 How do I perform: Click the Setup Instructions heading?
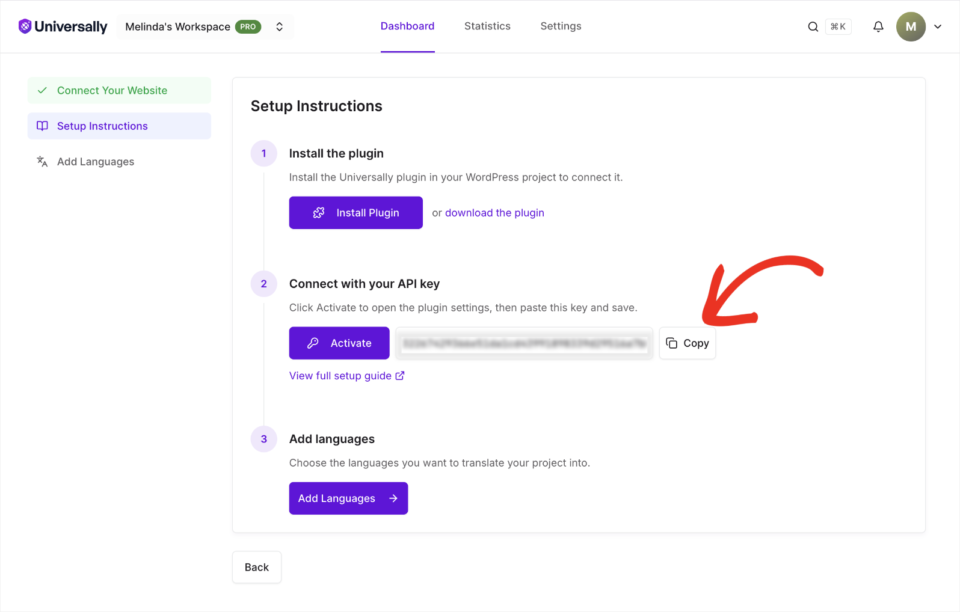(316, 106)
